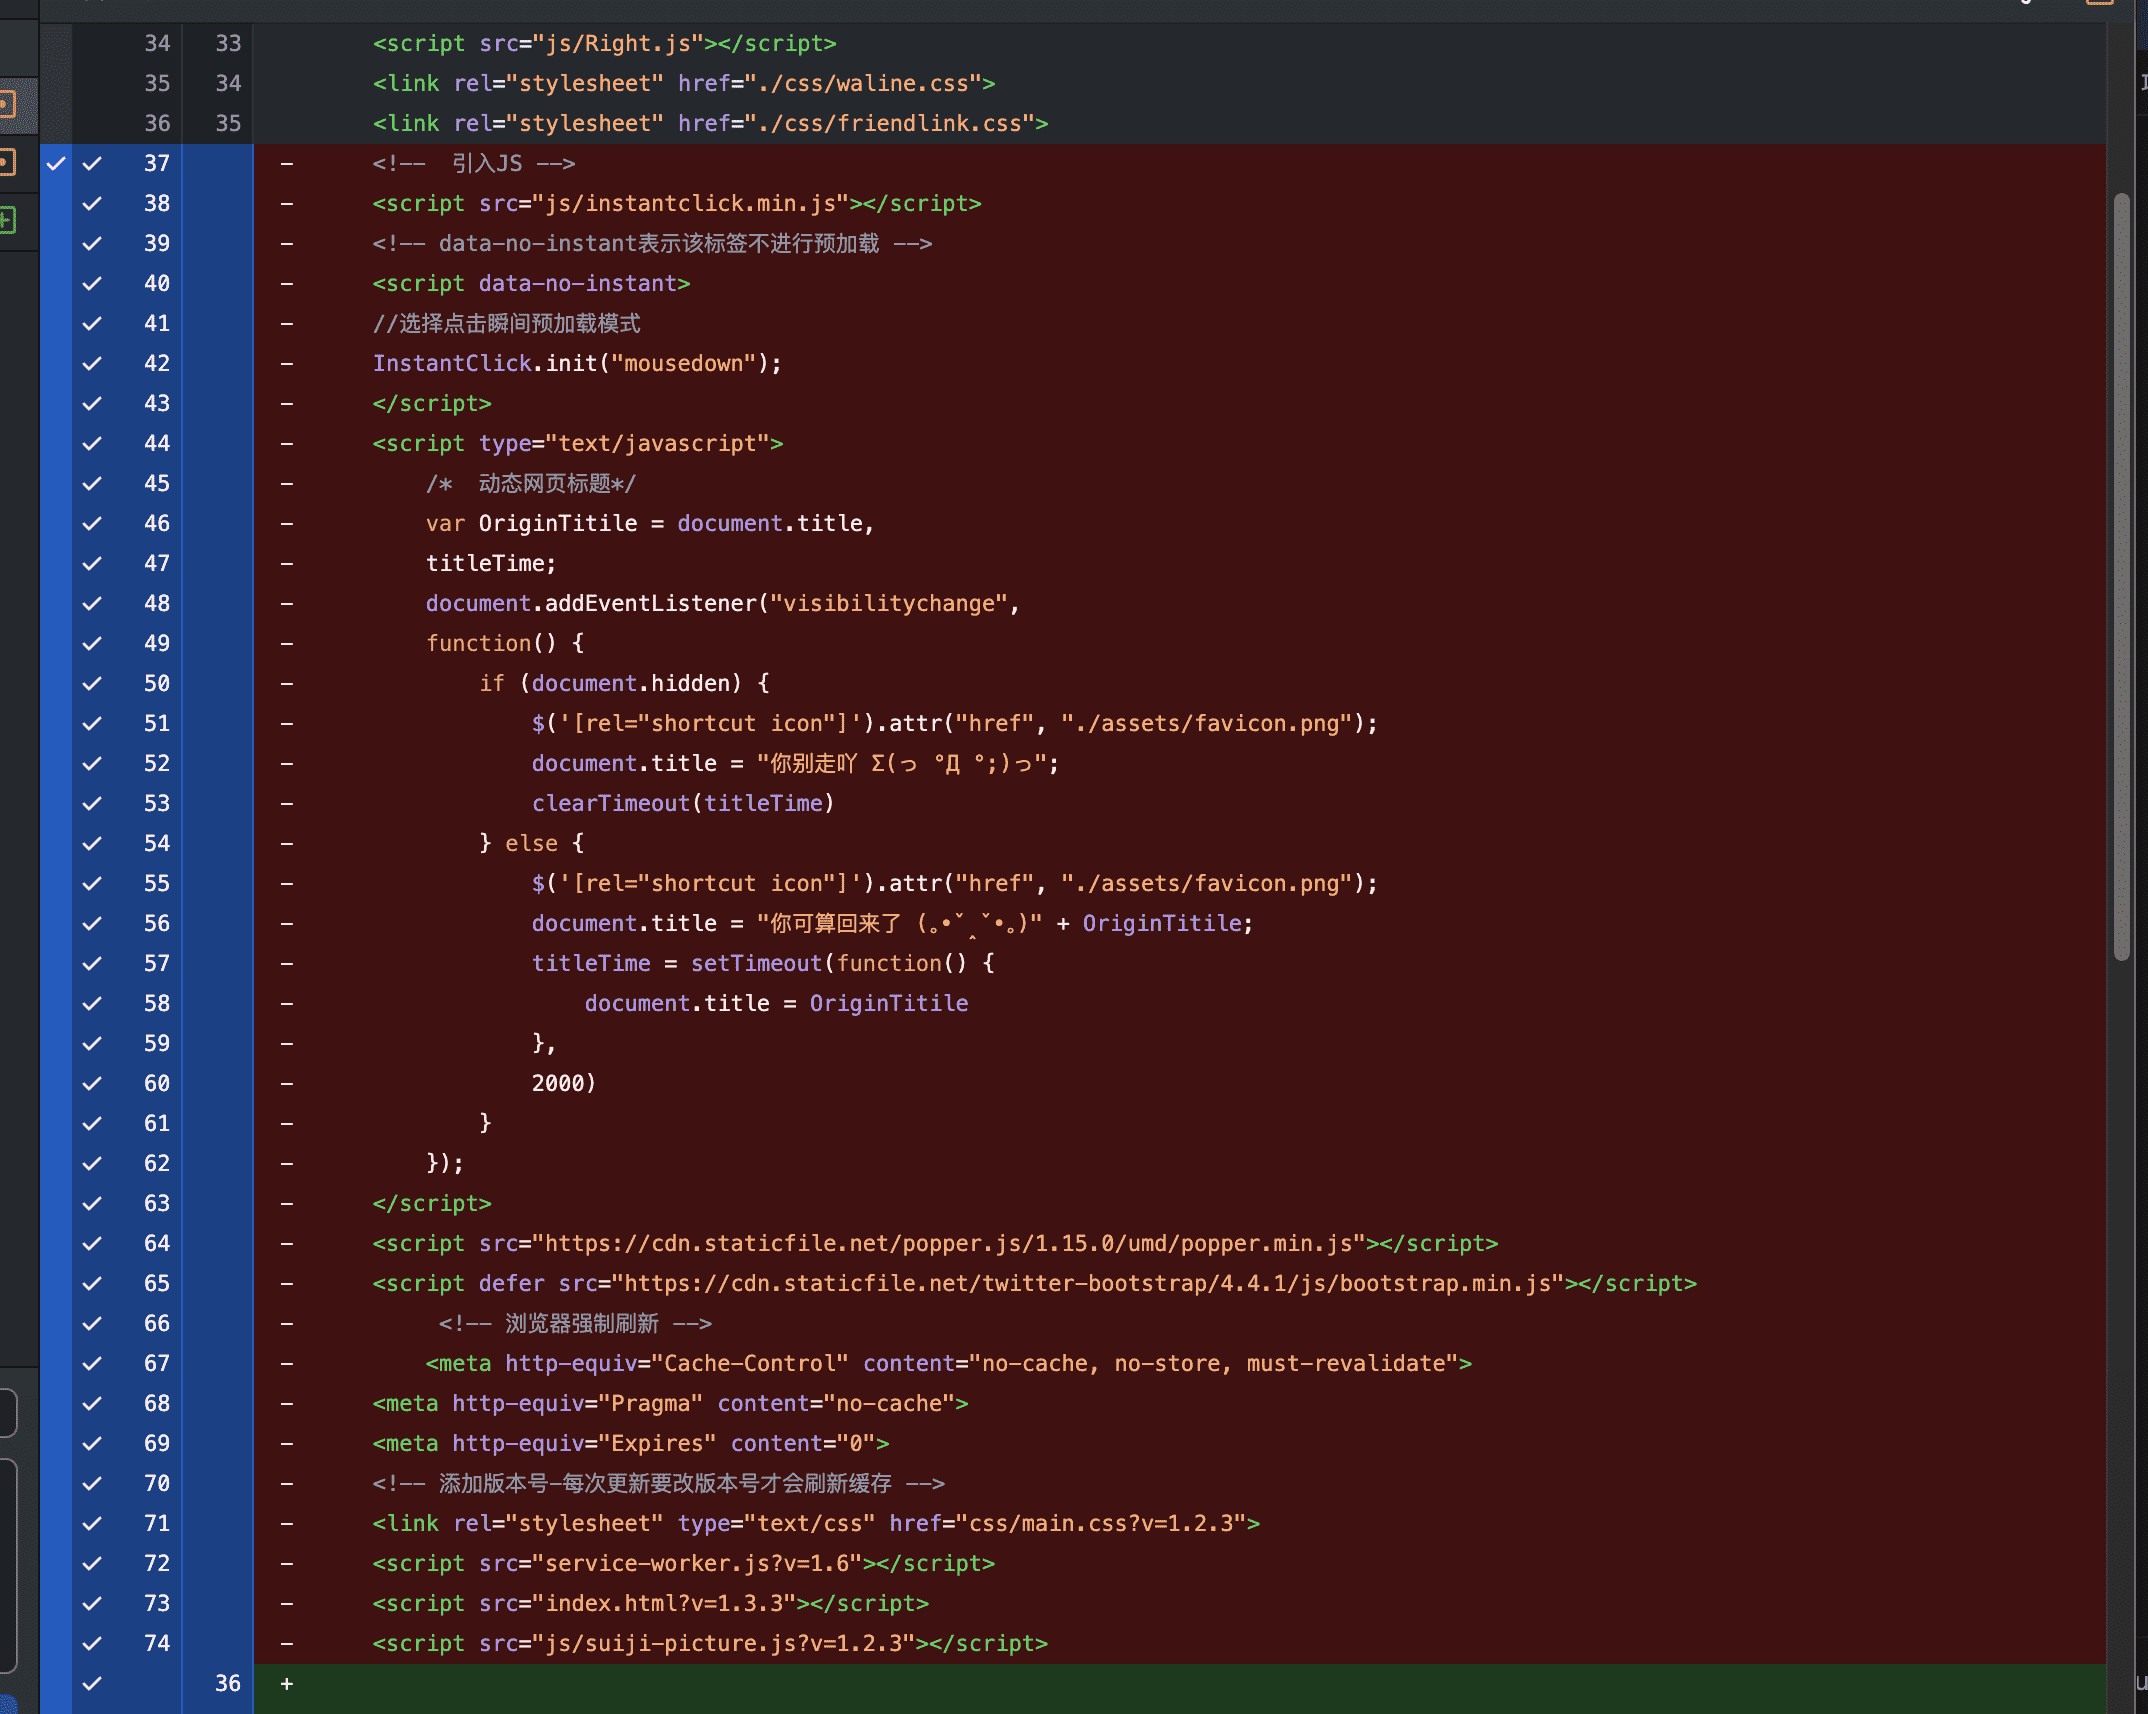Toggle checkmark for removed line 72
The width and height of the screenshot is (2148, 1714).
tap(92, 1563)
